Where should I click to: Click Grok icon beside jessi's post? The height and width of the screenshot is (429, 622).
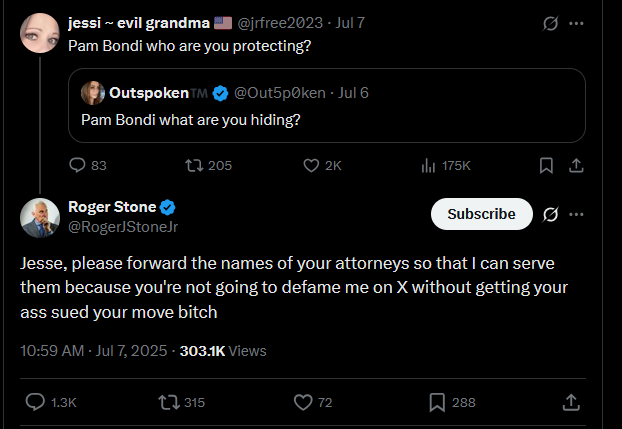coord(551,23)
